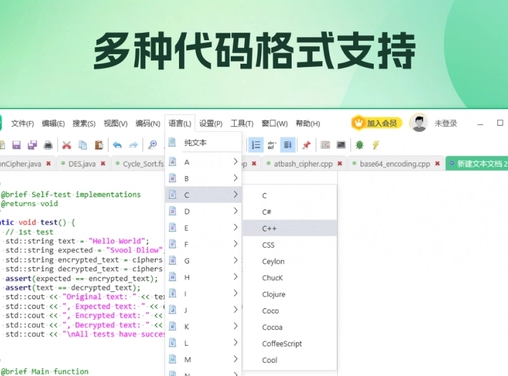Click the red pin icon
This screenshot has height=376, width=508.
point(306,145)
